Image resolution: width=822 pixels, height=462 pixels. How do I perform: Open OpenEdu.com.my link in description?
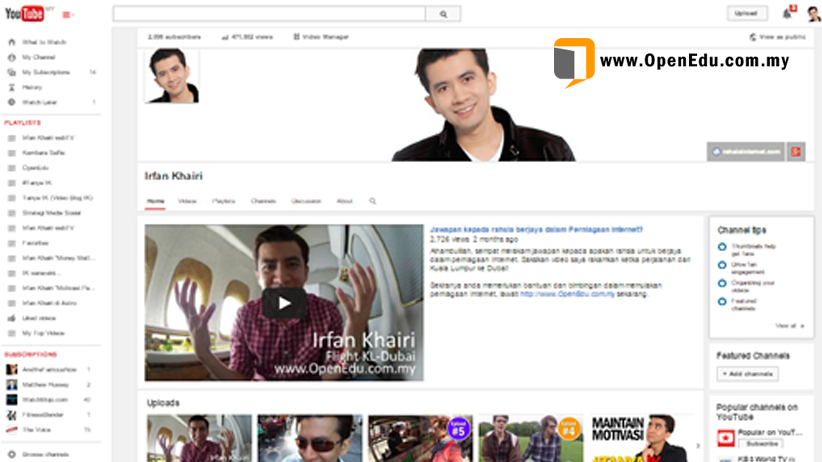(x=567, y=294)
